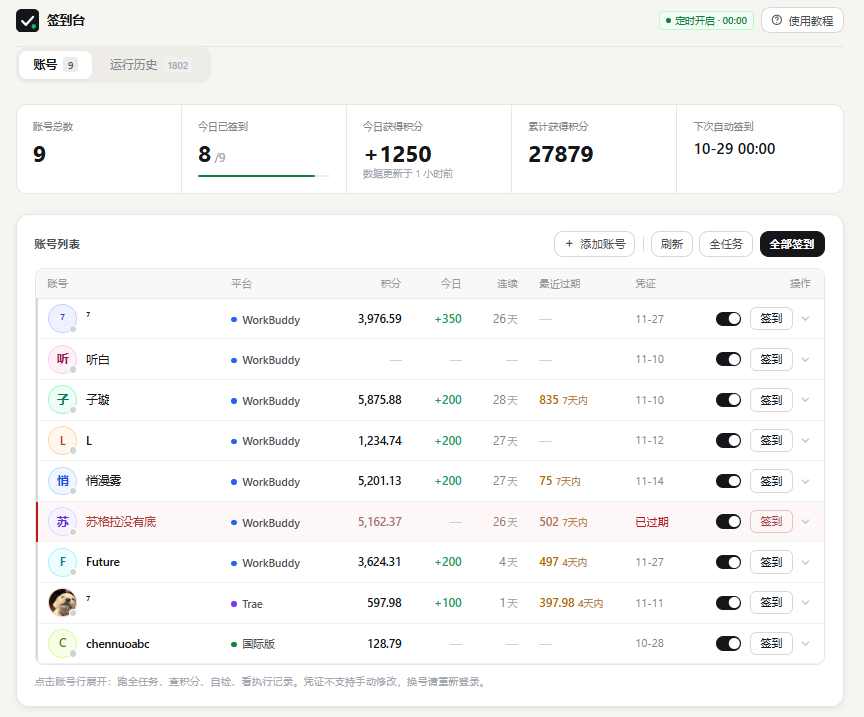Click the 397.98 4天内 expiry value
The height and width of the screenshot is (717, 864).
click(x=571, y=603)
